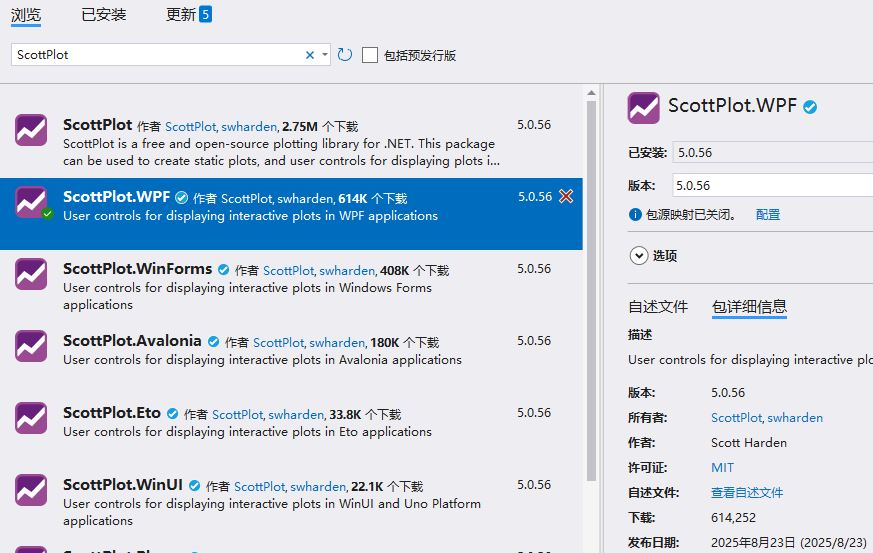This screenshot has height=553, width=873.
Task: Switch to the 已安装 installed tab
Action: (x=104, y=14)
